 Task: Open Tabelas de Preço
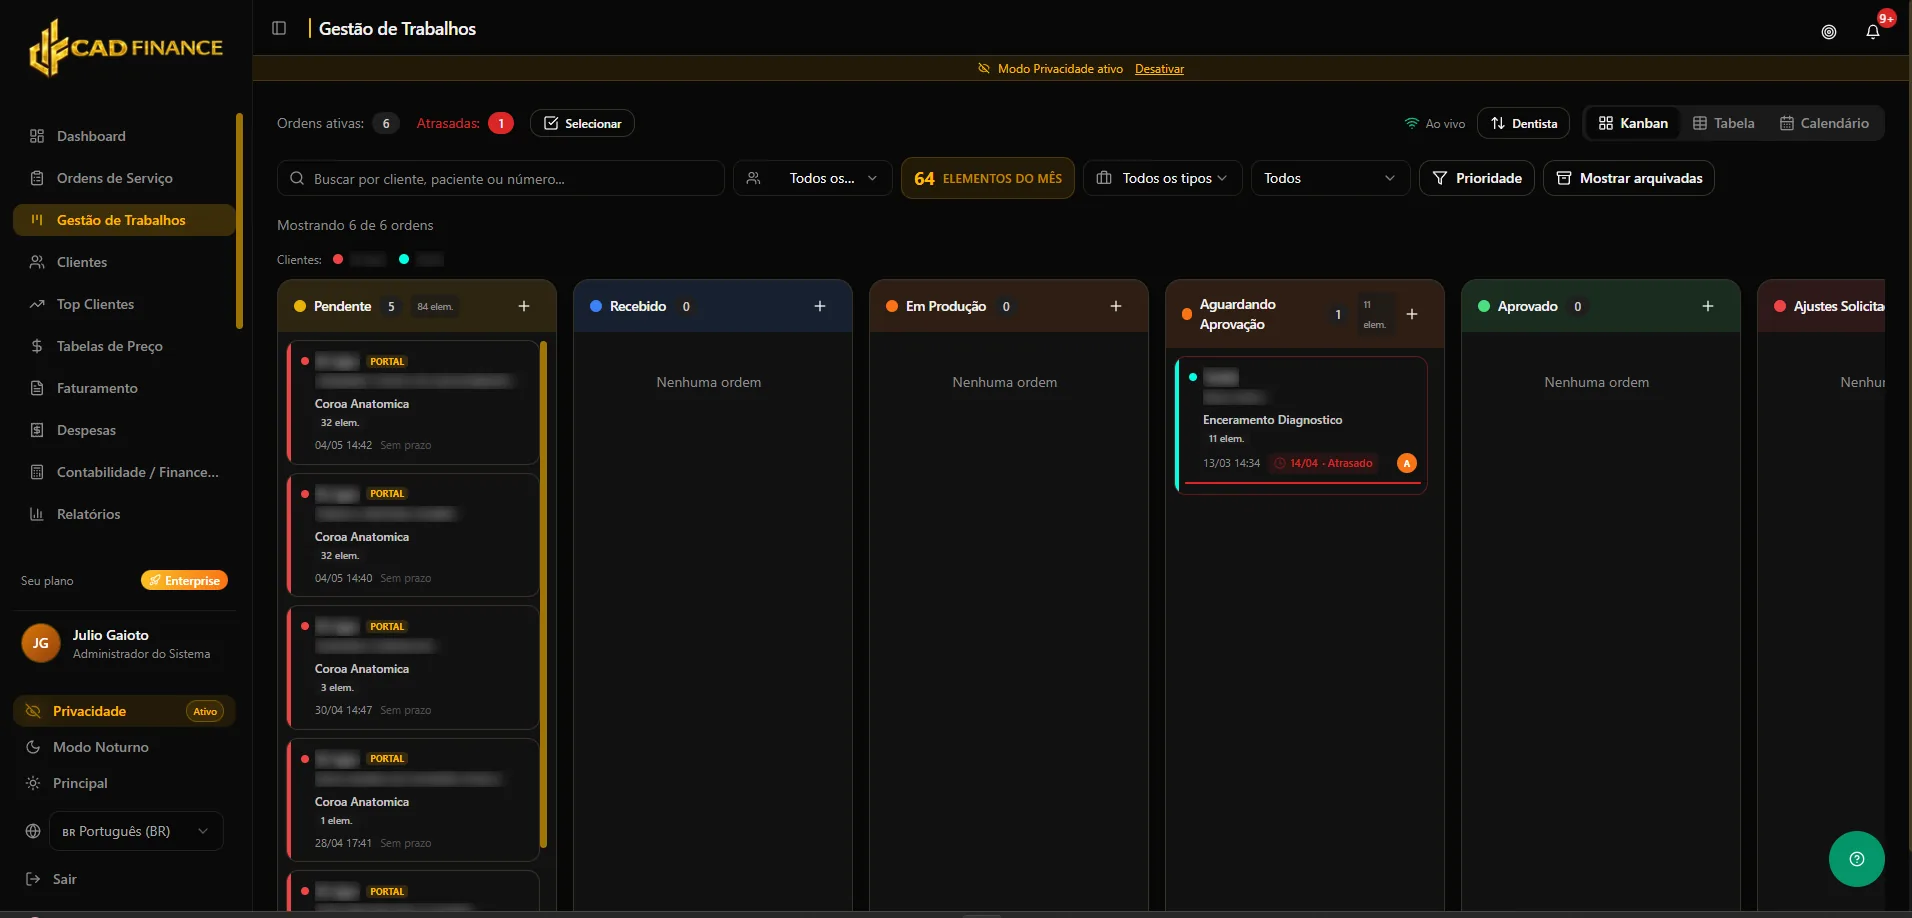(x=124, y=346)
